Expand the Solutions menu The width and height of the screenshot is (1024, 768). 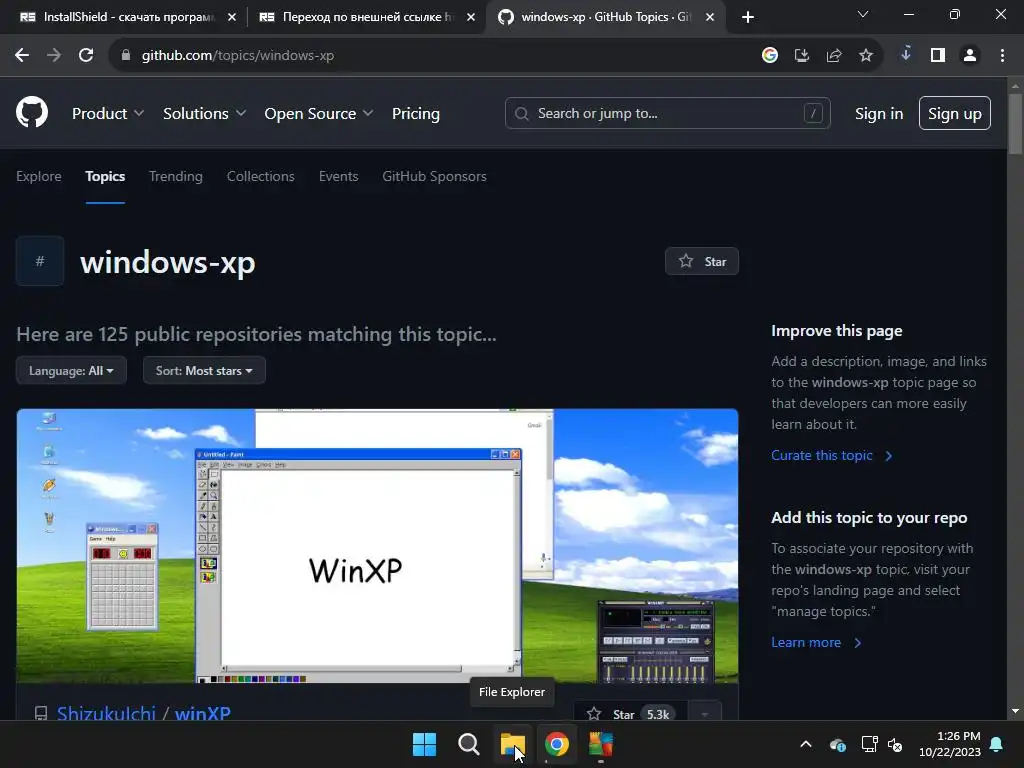click(x=204, y=114)
